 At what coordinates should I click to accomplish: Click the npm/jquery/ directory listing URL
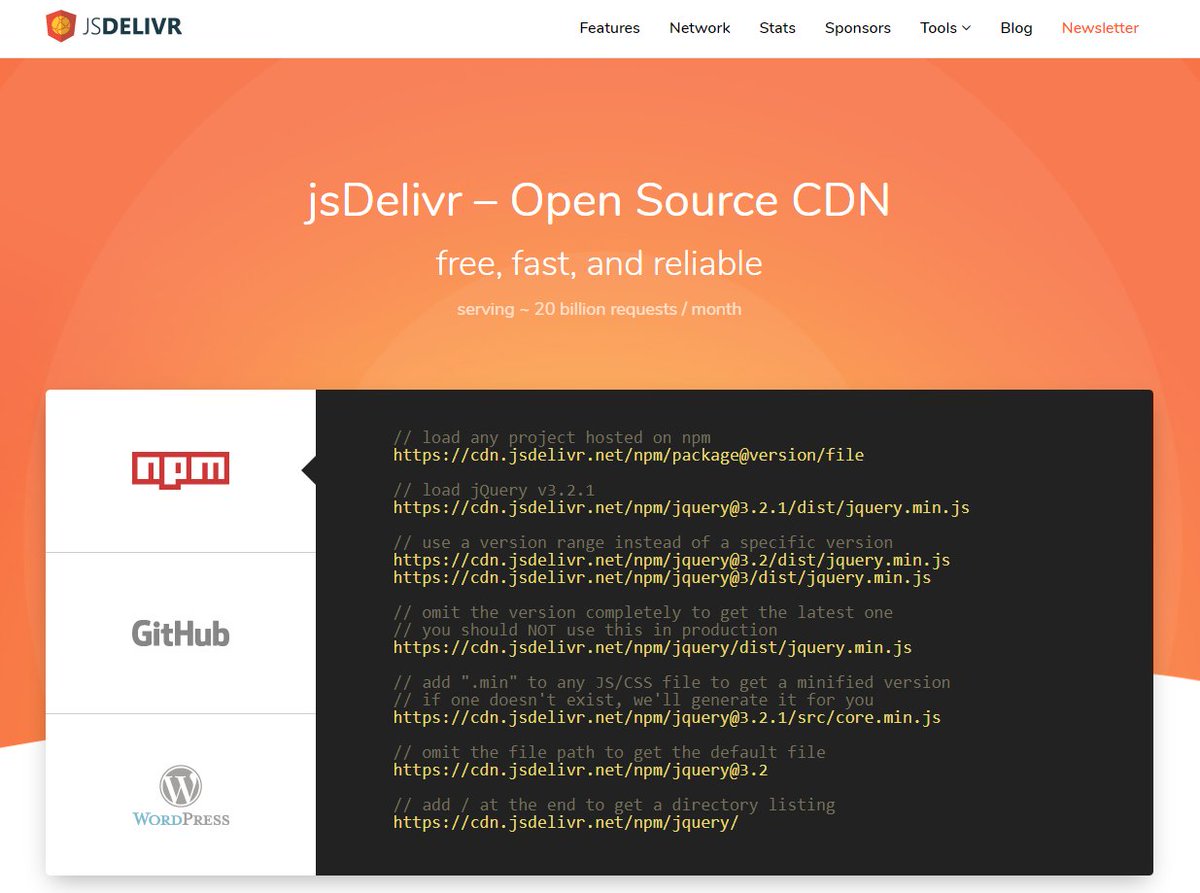[566, 823]
